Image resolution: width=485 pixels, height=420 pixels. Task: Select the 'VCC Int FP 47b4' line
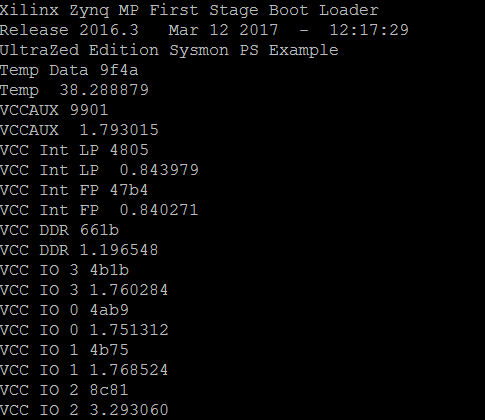pyautogui.click(x=74, y=190)
